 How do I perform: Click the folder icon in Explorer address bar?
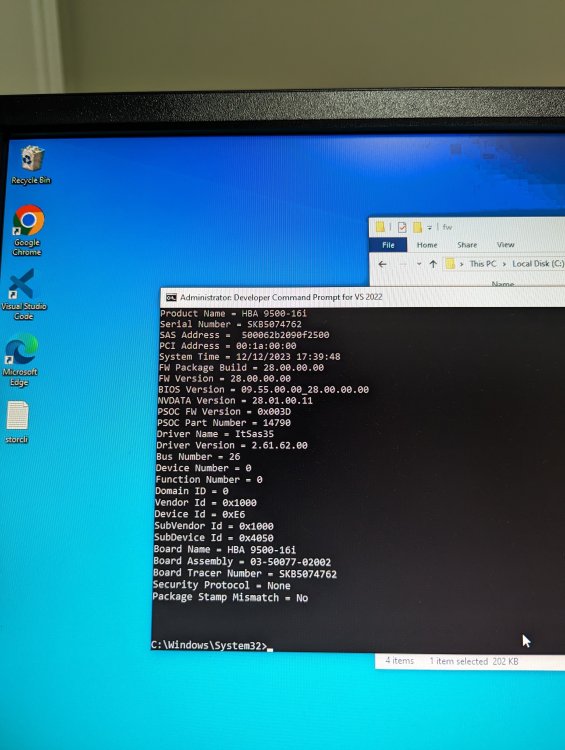coord(450,264)
